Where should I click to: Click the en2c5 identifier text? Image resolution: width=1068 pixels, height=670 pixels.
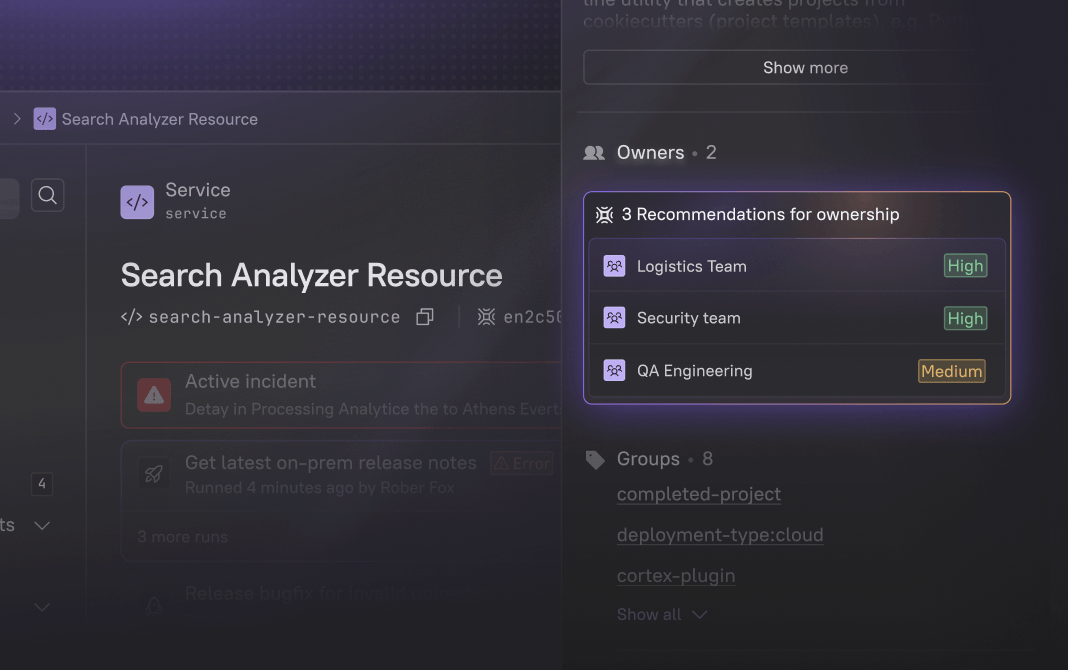(532, 317)
